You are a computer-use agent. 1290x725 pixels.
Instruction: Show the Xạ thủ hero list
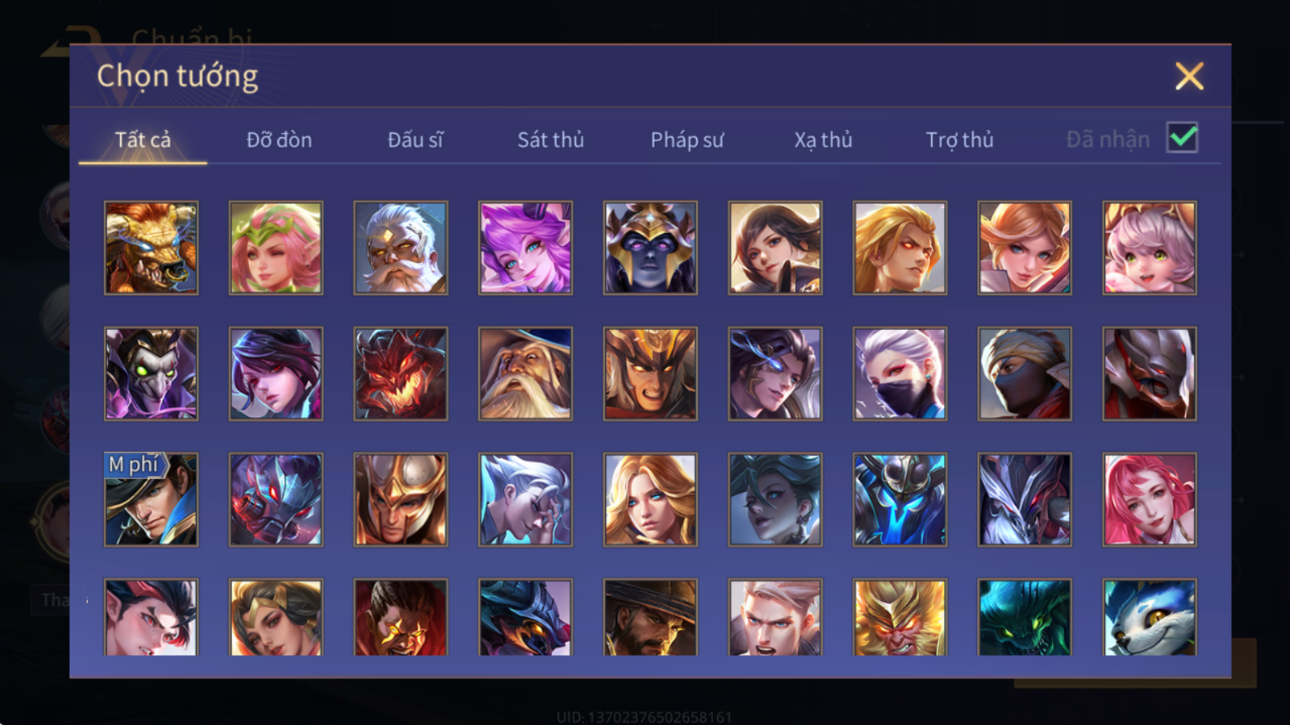(x=823, y=140)
